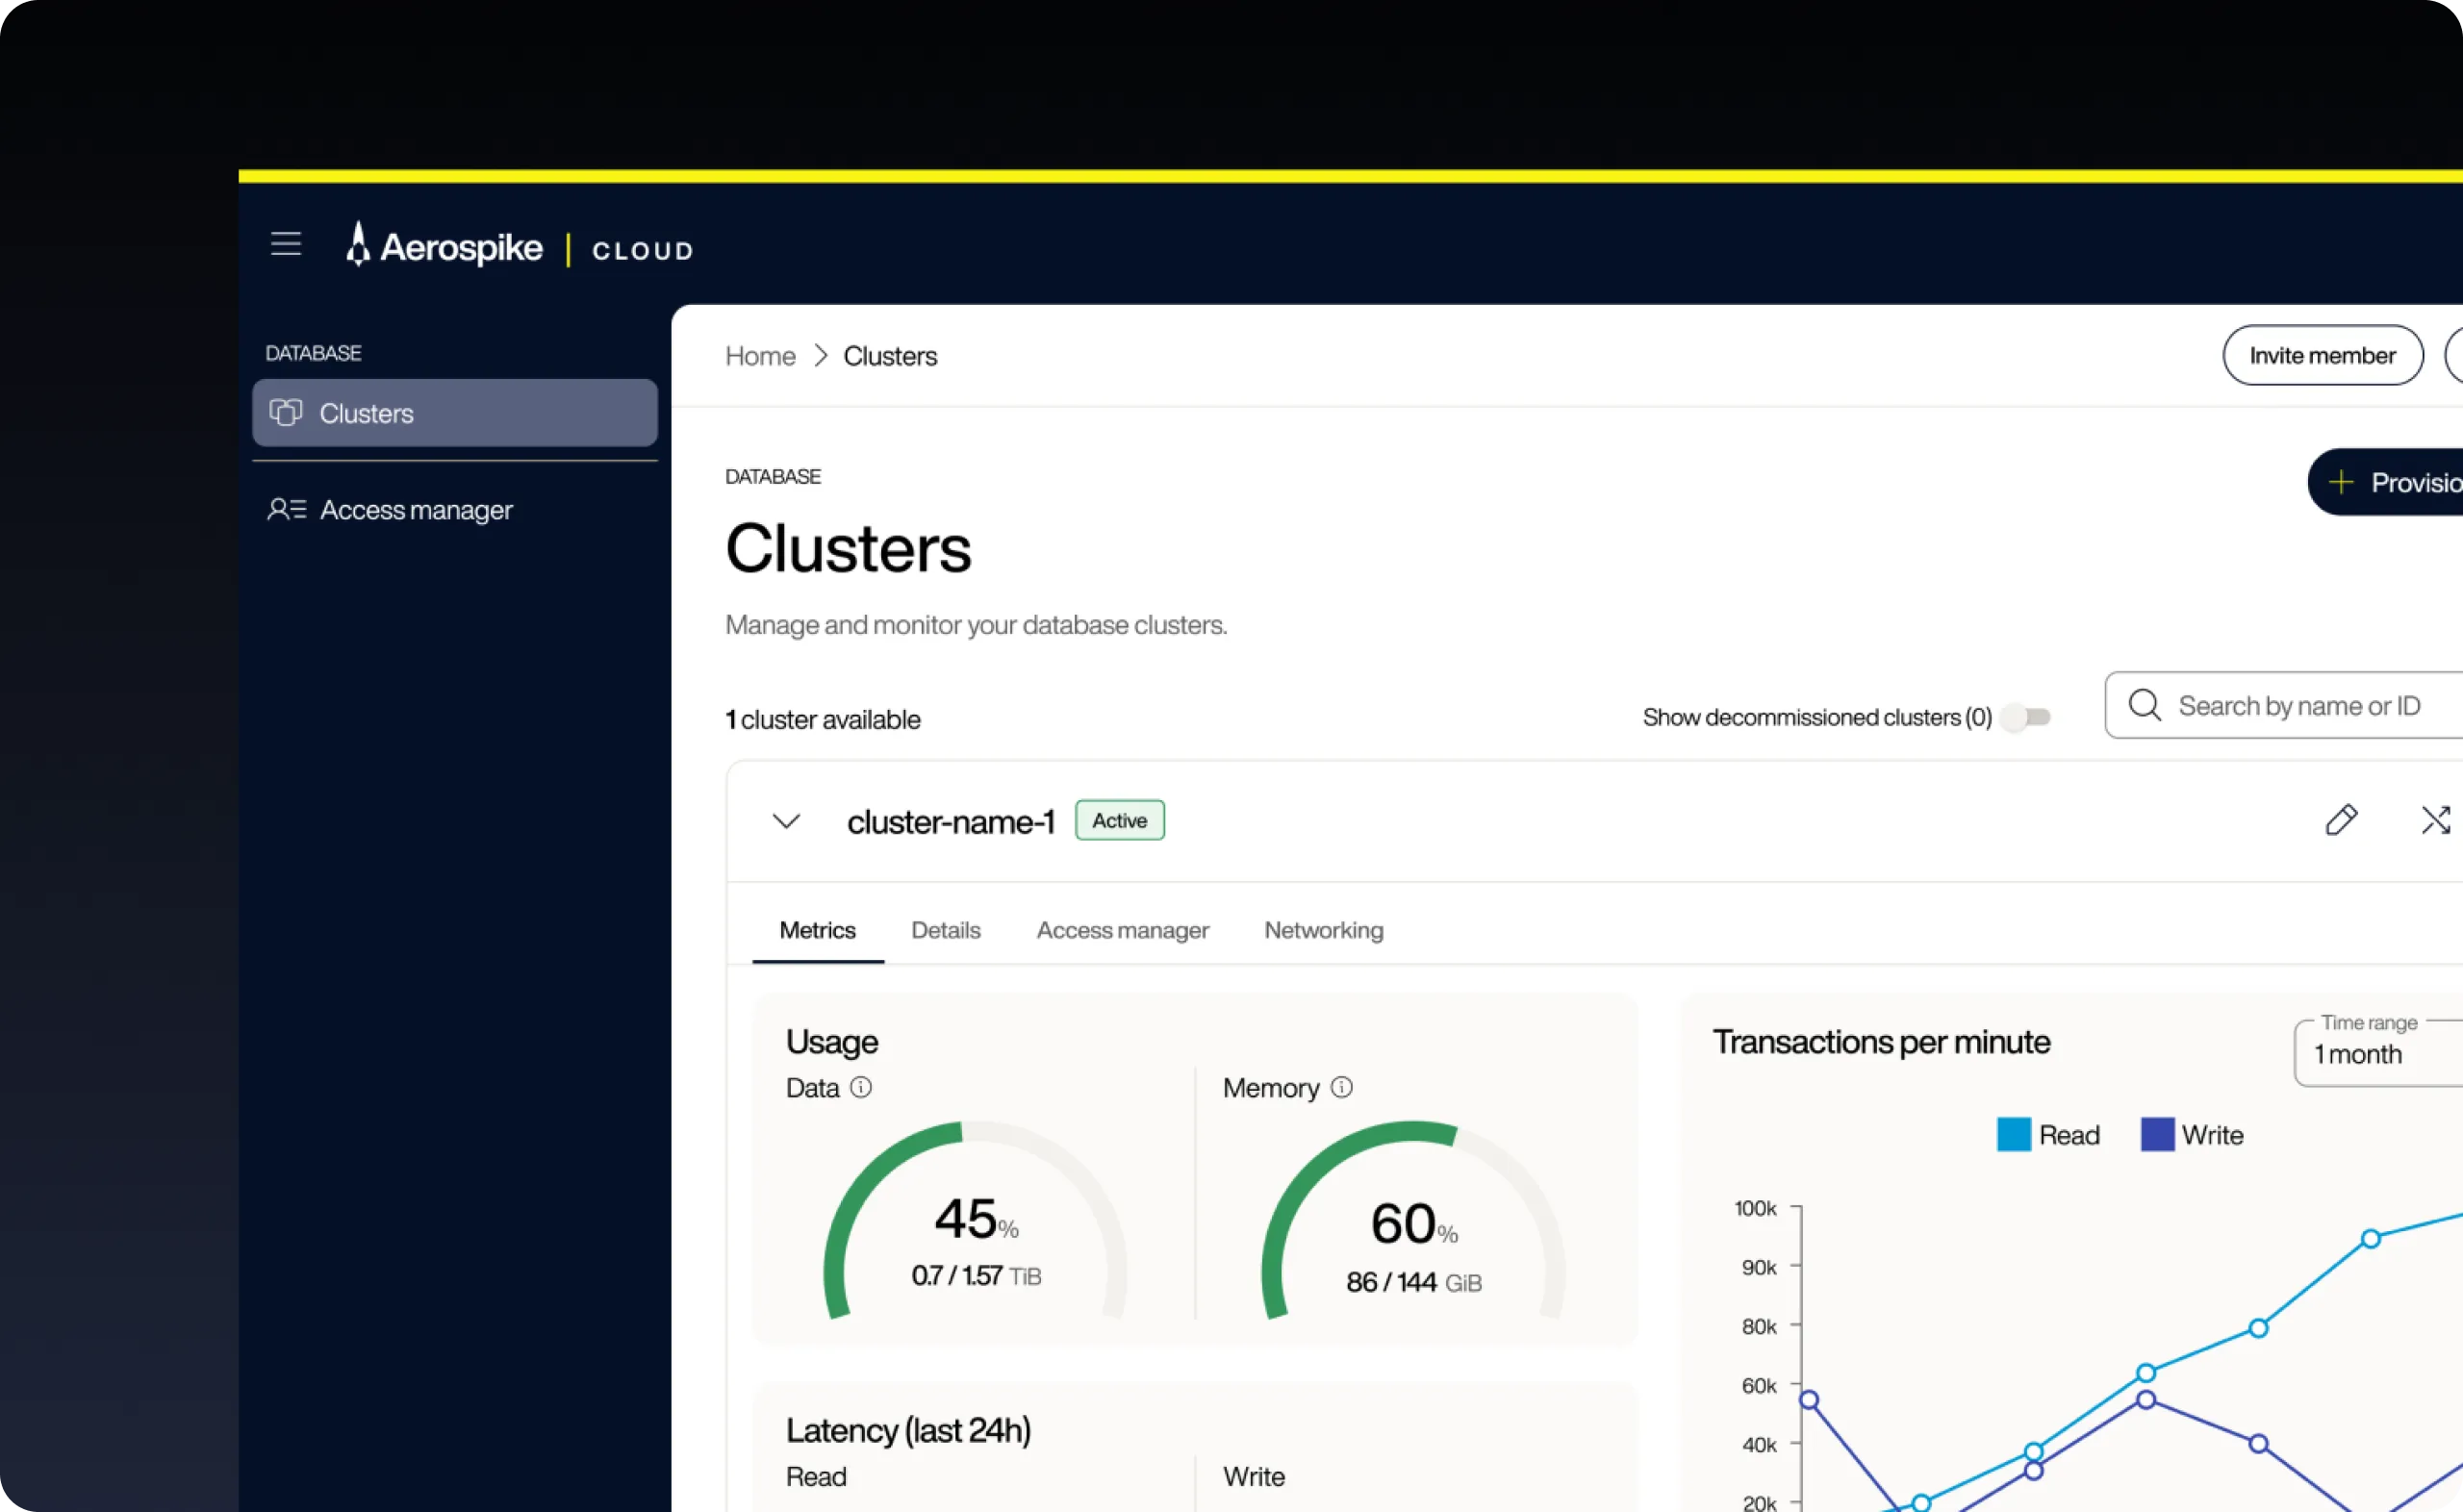Click the Memory usage 60% gauge
This screenshot has height=1512, width=2463.
[1413, 1221]
